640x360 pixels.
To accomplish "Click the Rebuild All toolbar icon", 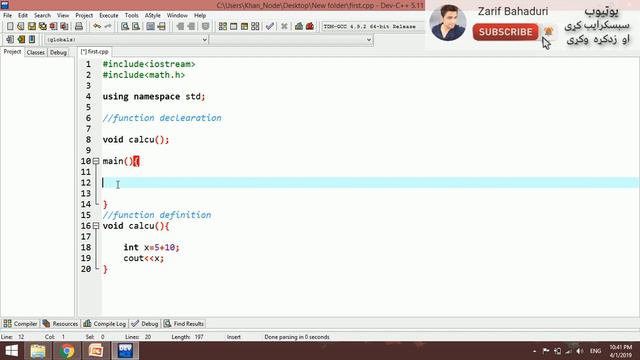I will tap(255, 27).
